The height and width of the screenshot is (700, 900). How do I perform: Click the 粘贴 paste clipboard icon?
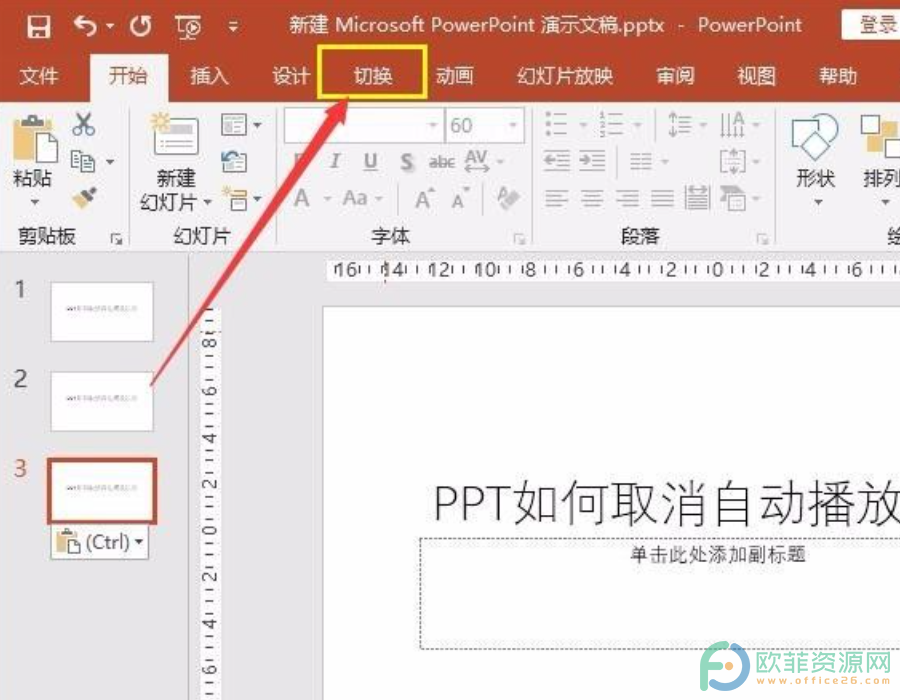pyautogui.click(x=34, y=138)
